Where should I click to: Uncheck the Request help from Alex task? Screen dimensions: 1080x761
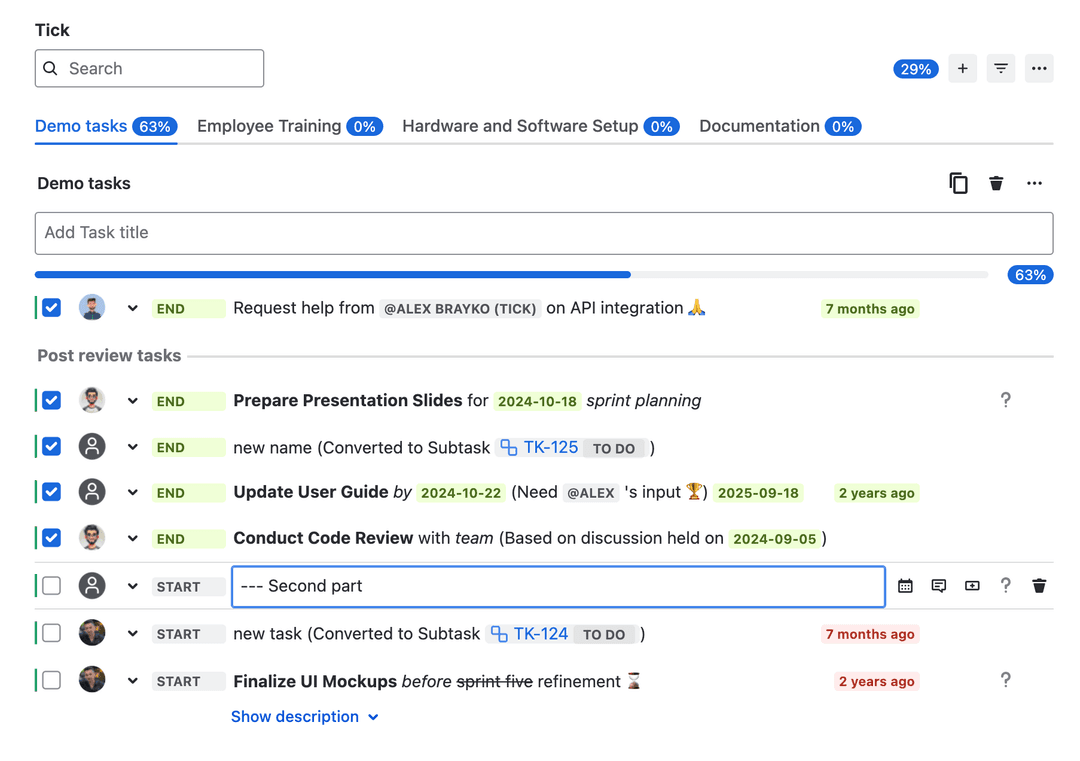tap(50, 307)
